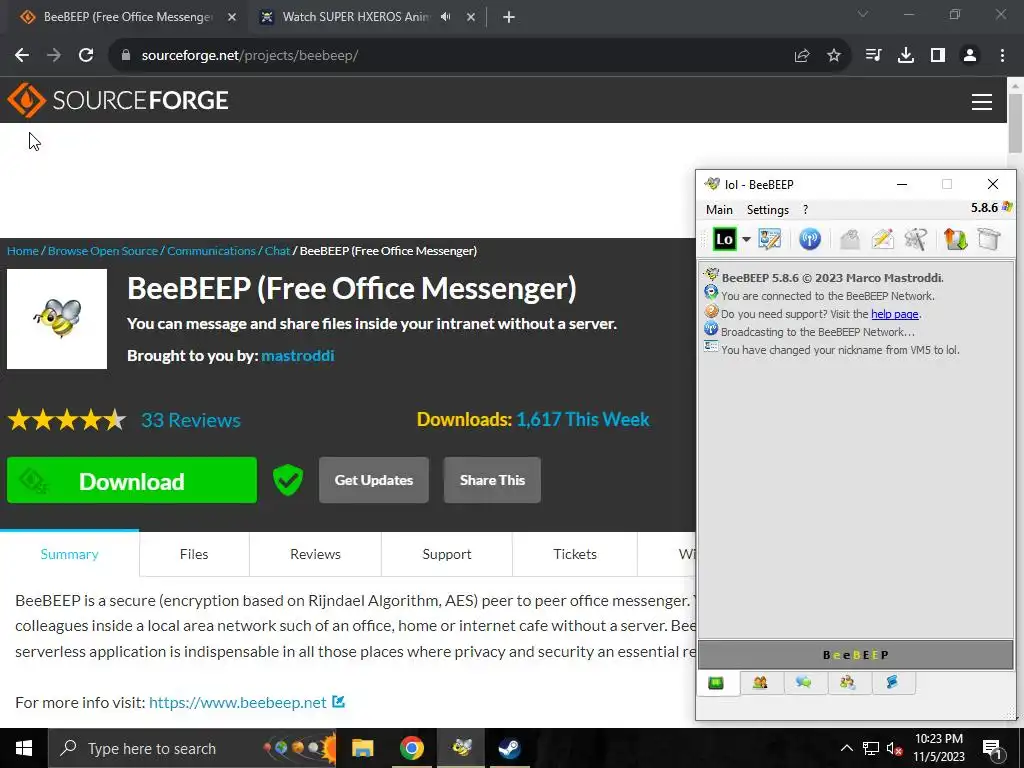Click the trash bin icon in BeeBEEP toolbar
This screenshot has width=1024, height=768.
(989, 239)
